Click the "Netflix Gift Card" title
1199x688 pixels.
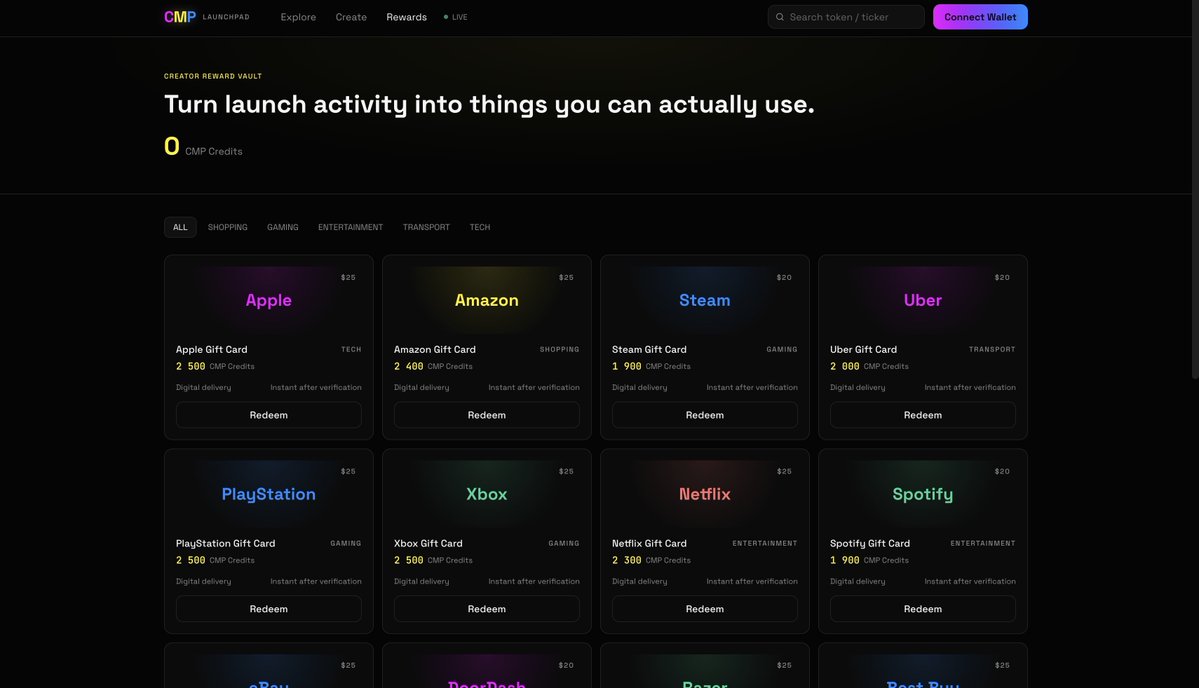pos(649,544)
